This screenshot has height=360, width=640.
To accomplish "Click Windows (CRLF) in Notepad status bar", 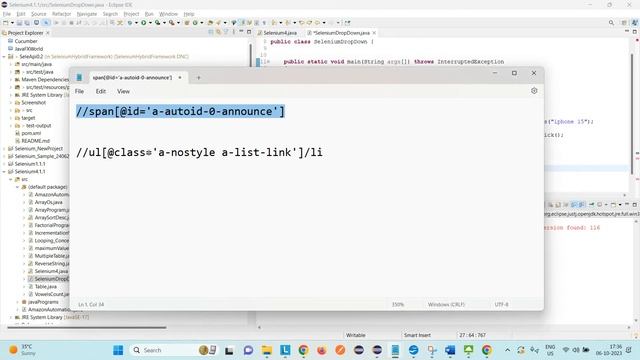I will click(x=446, y=304).
